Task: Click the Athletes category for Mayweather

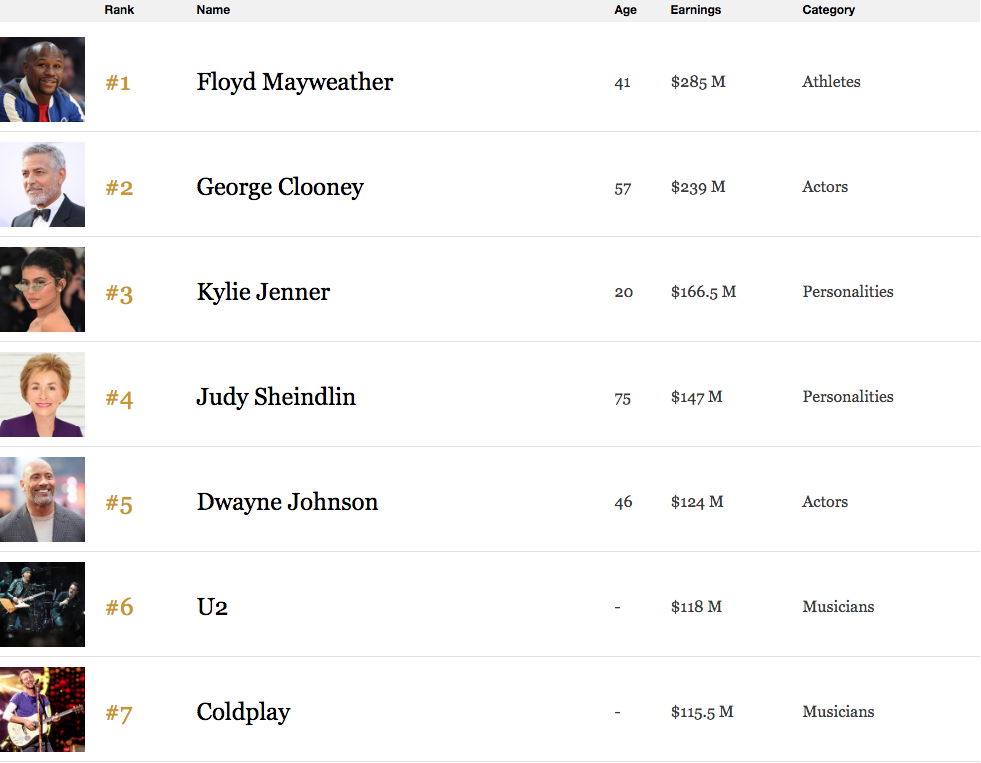Action: pos(831,82)
